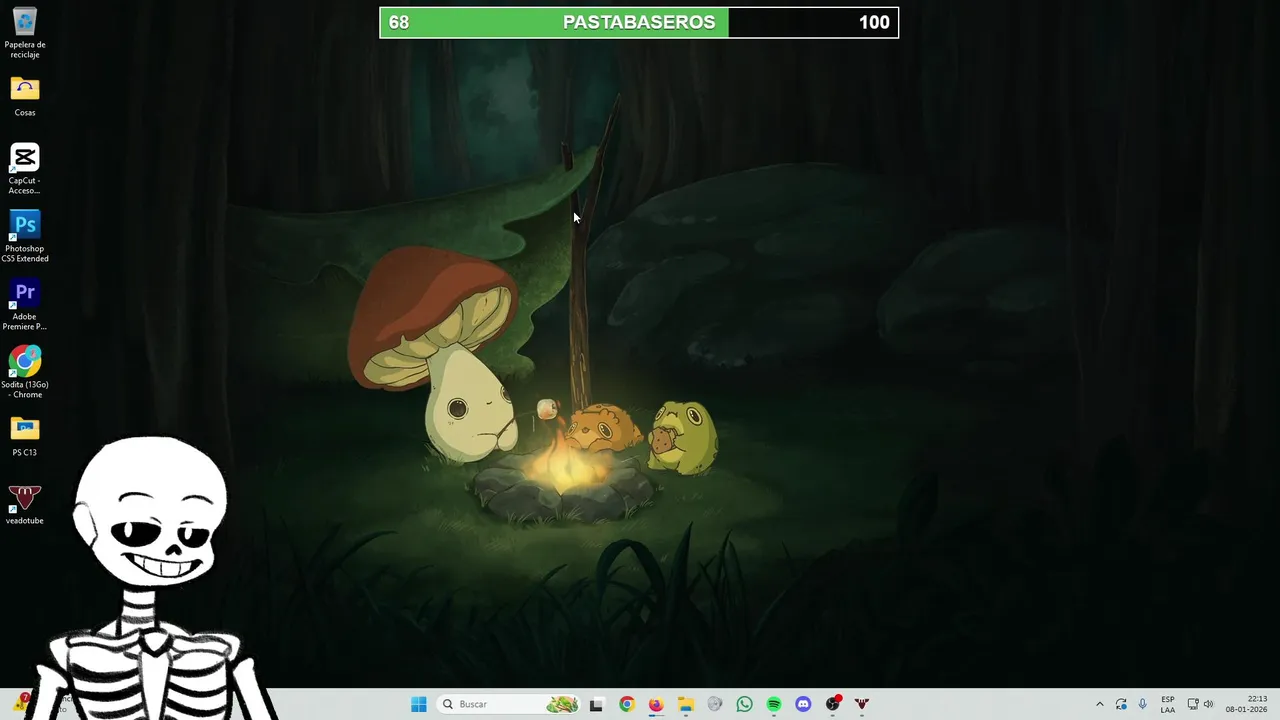Screen dimensions: 1280x720
Task: Click the Windows Update tray icon
Action: pos(1122,704)
